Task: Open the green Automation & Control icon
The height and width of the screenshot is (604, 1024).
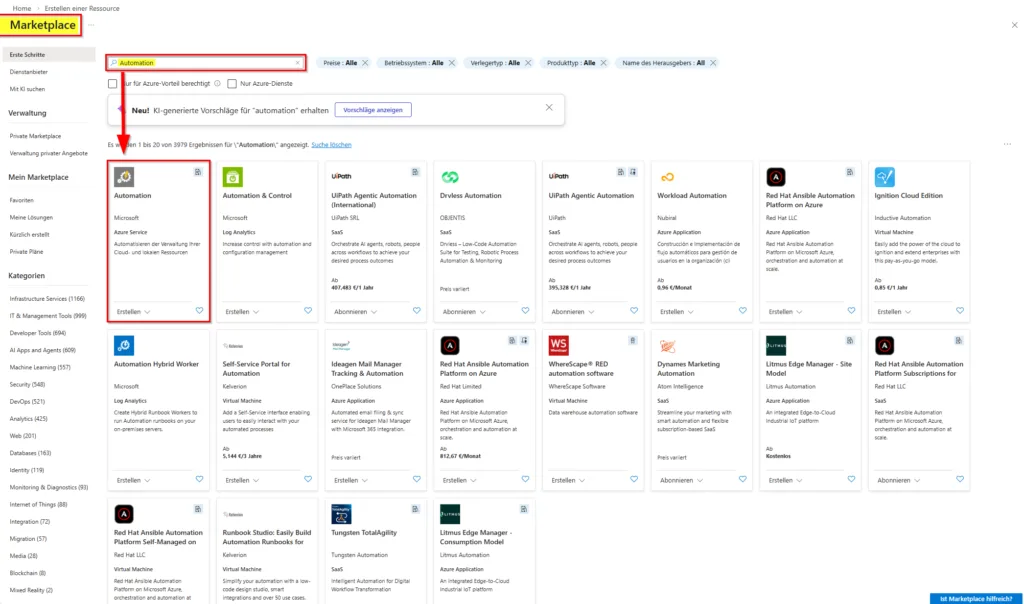Action: click(233, 177)
